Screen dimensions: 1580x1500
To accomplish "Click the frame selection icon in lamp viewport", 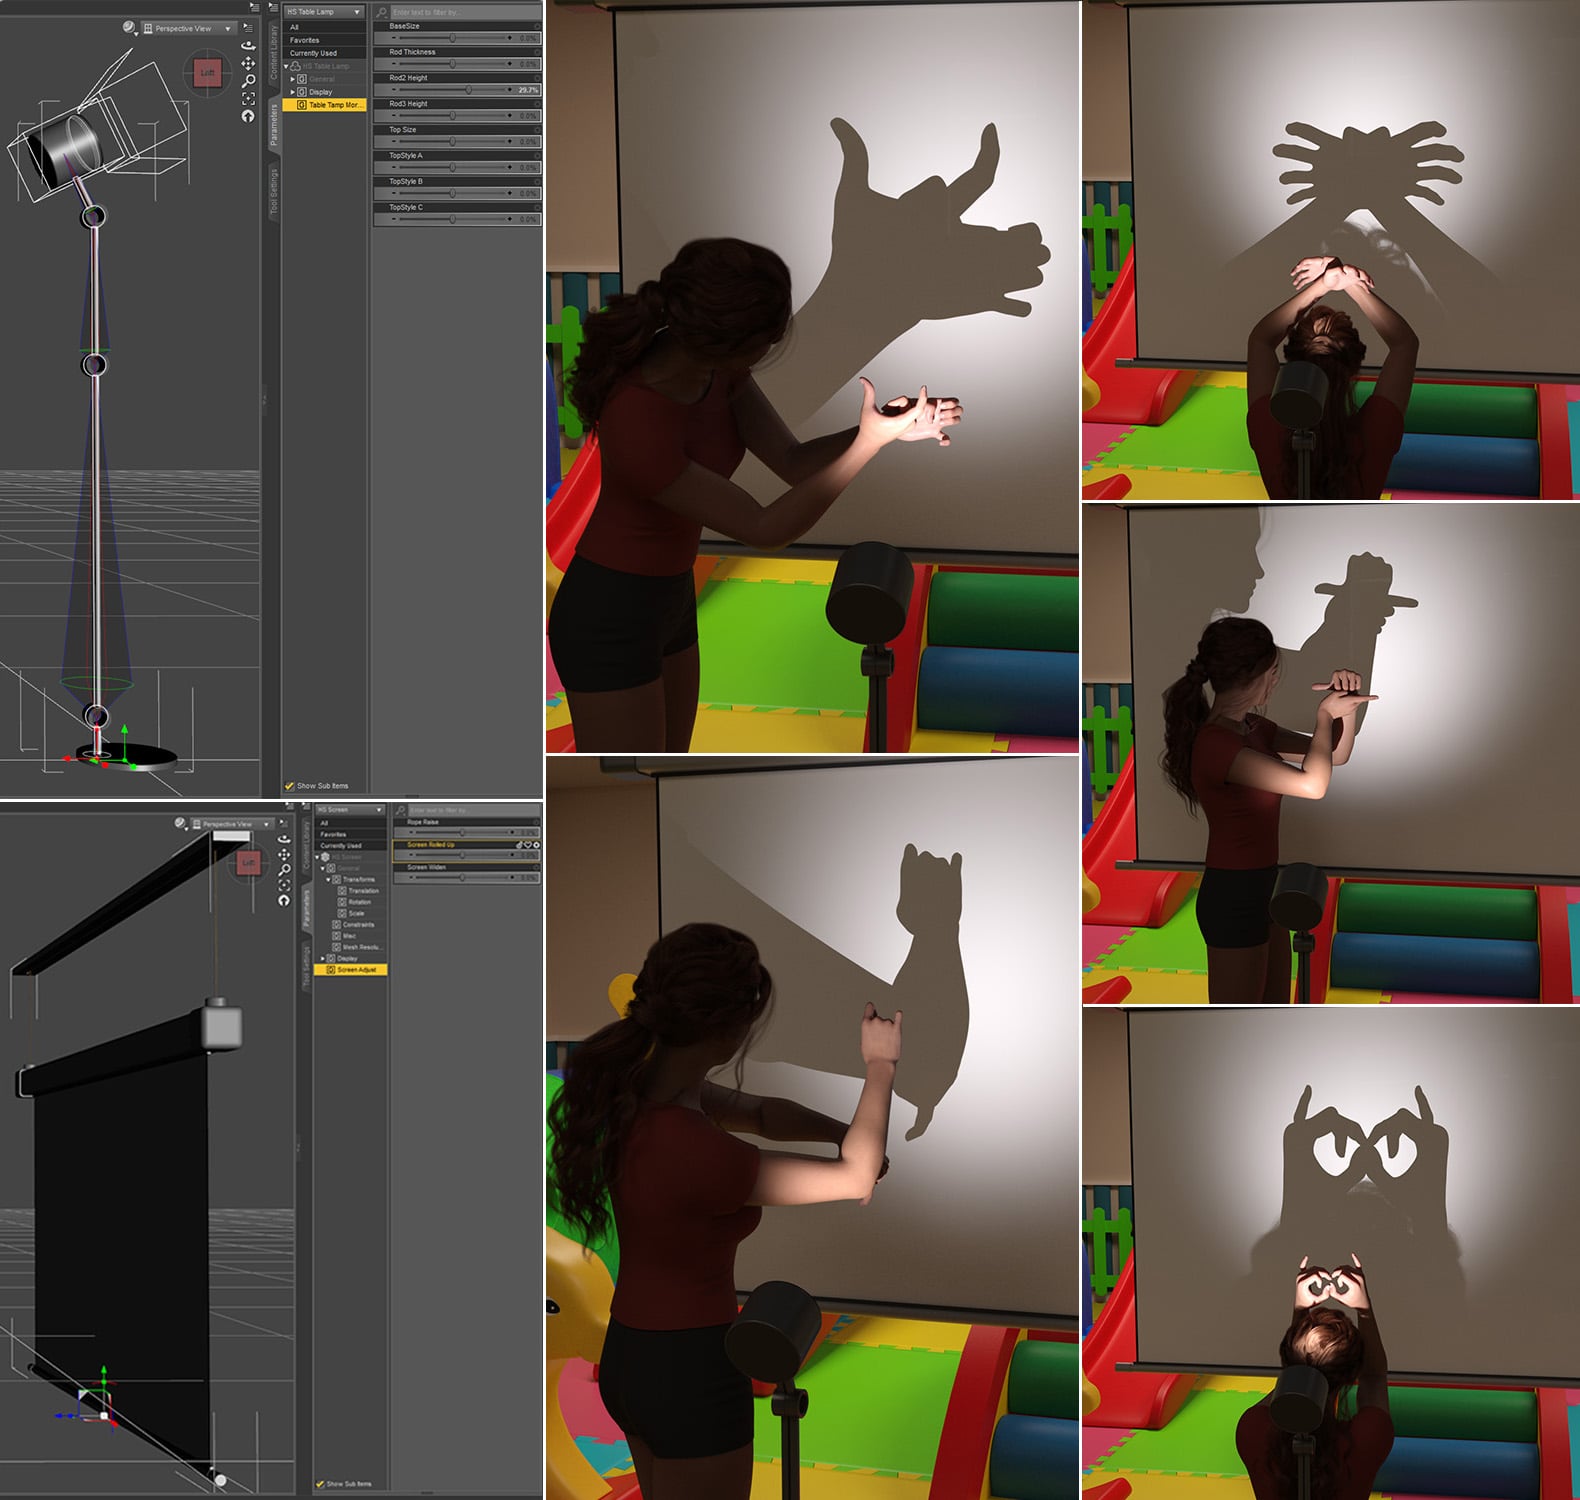I will click(x=248, y=98).
